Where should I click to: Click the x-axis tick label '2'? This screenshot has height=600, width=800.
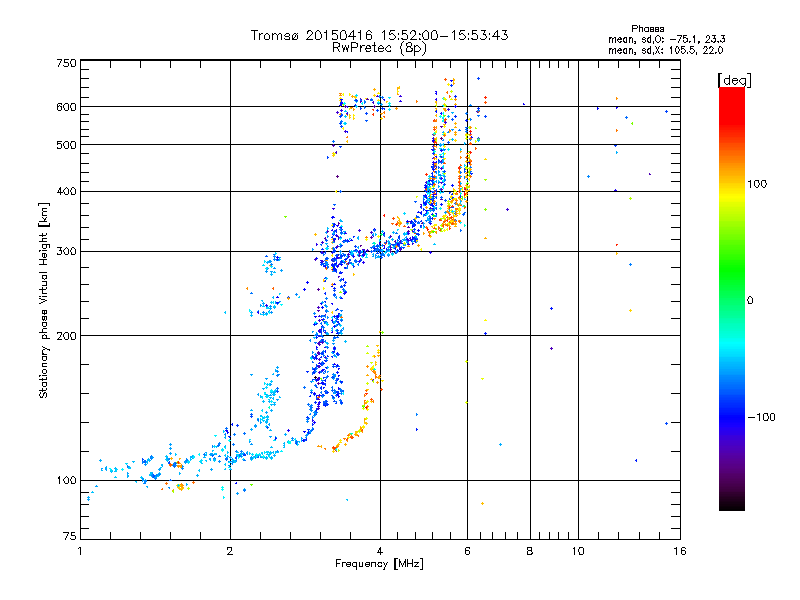click(x=230, y=551)
